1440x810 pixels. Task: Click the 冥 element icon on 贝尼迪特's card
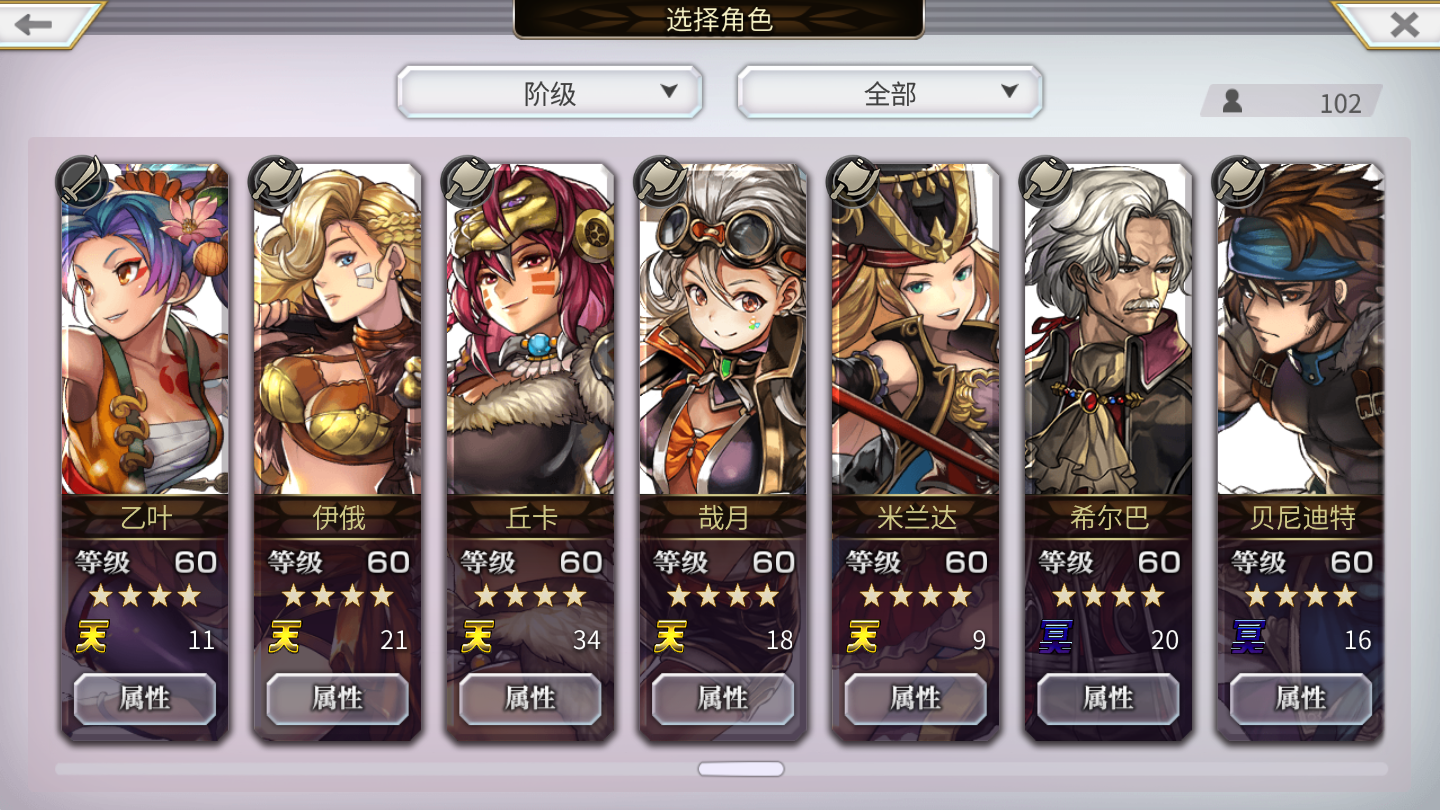coord(1248,637)
